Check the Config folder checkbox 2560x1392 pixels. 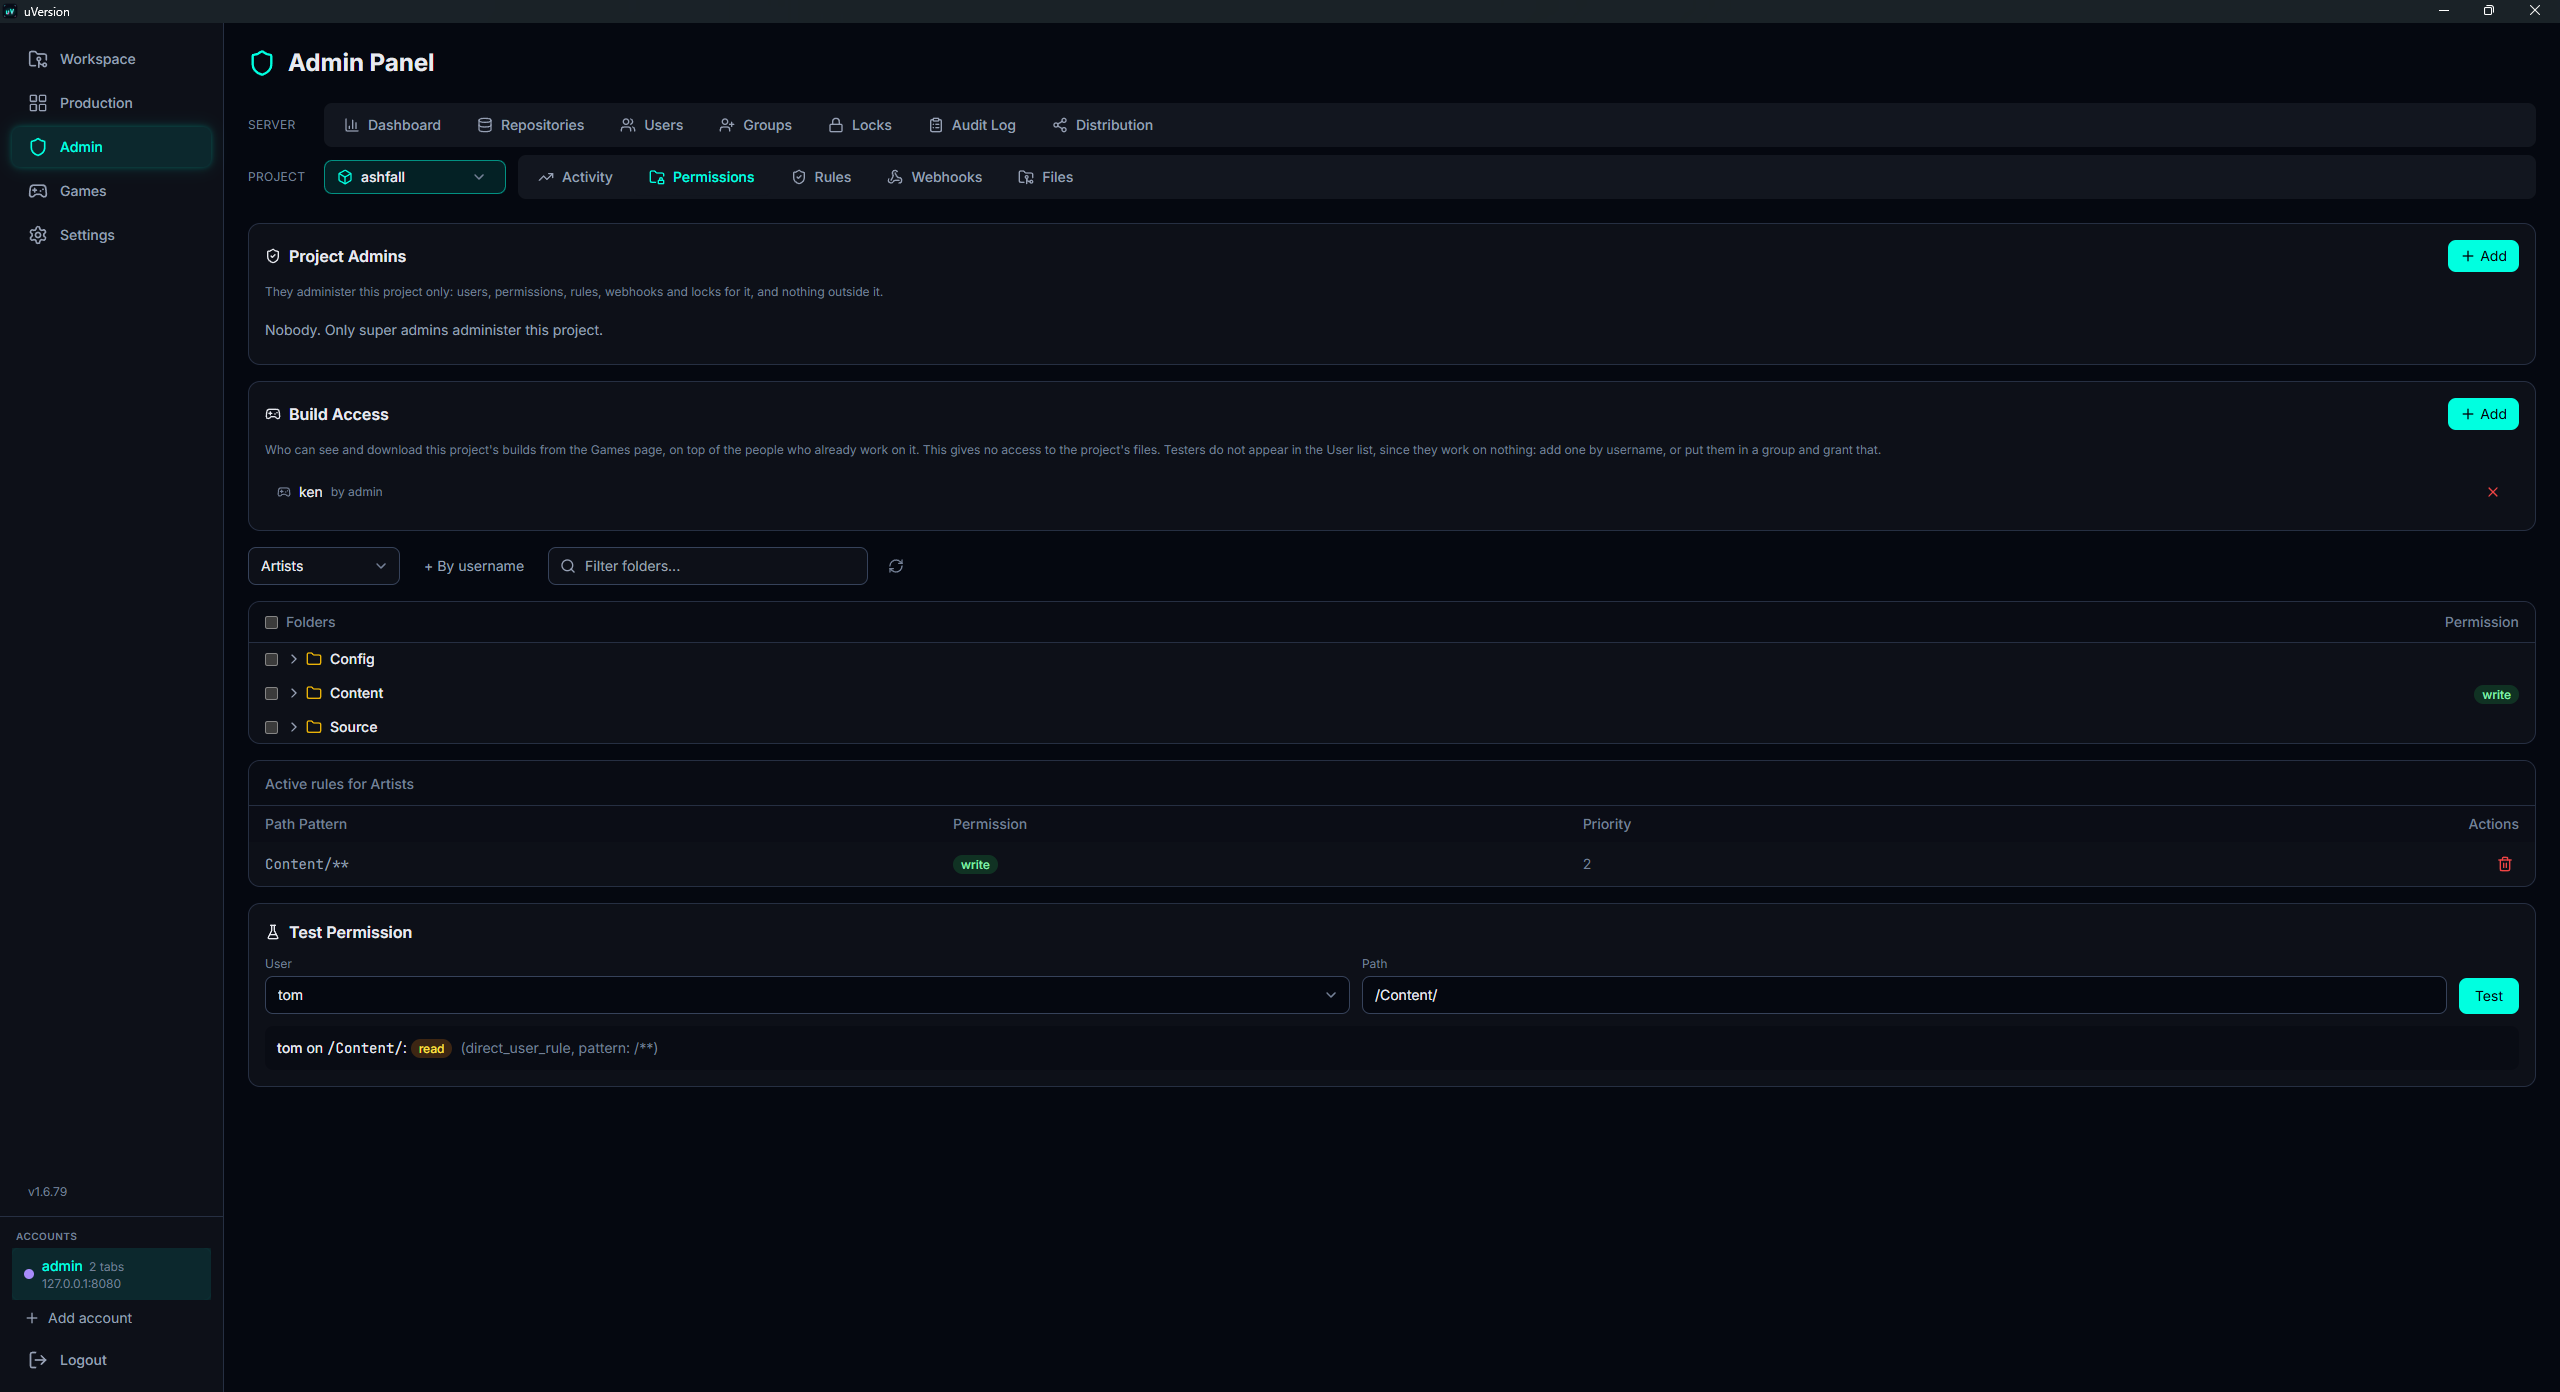pos(271,659)
